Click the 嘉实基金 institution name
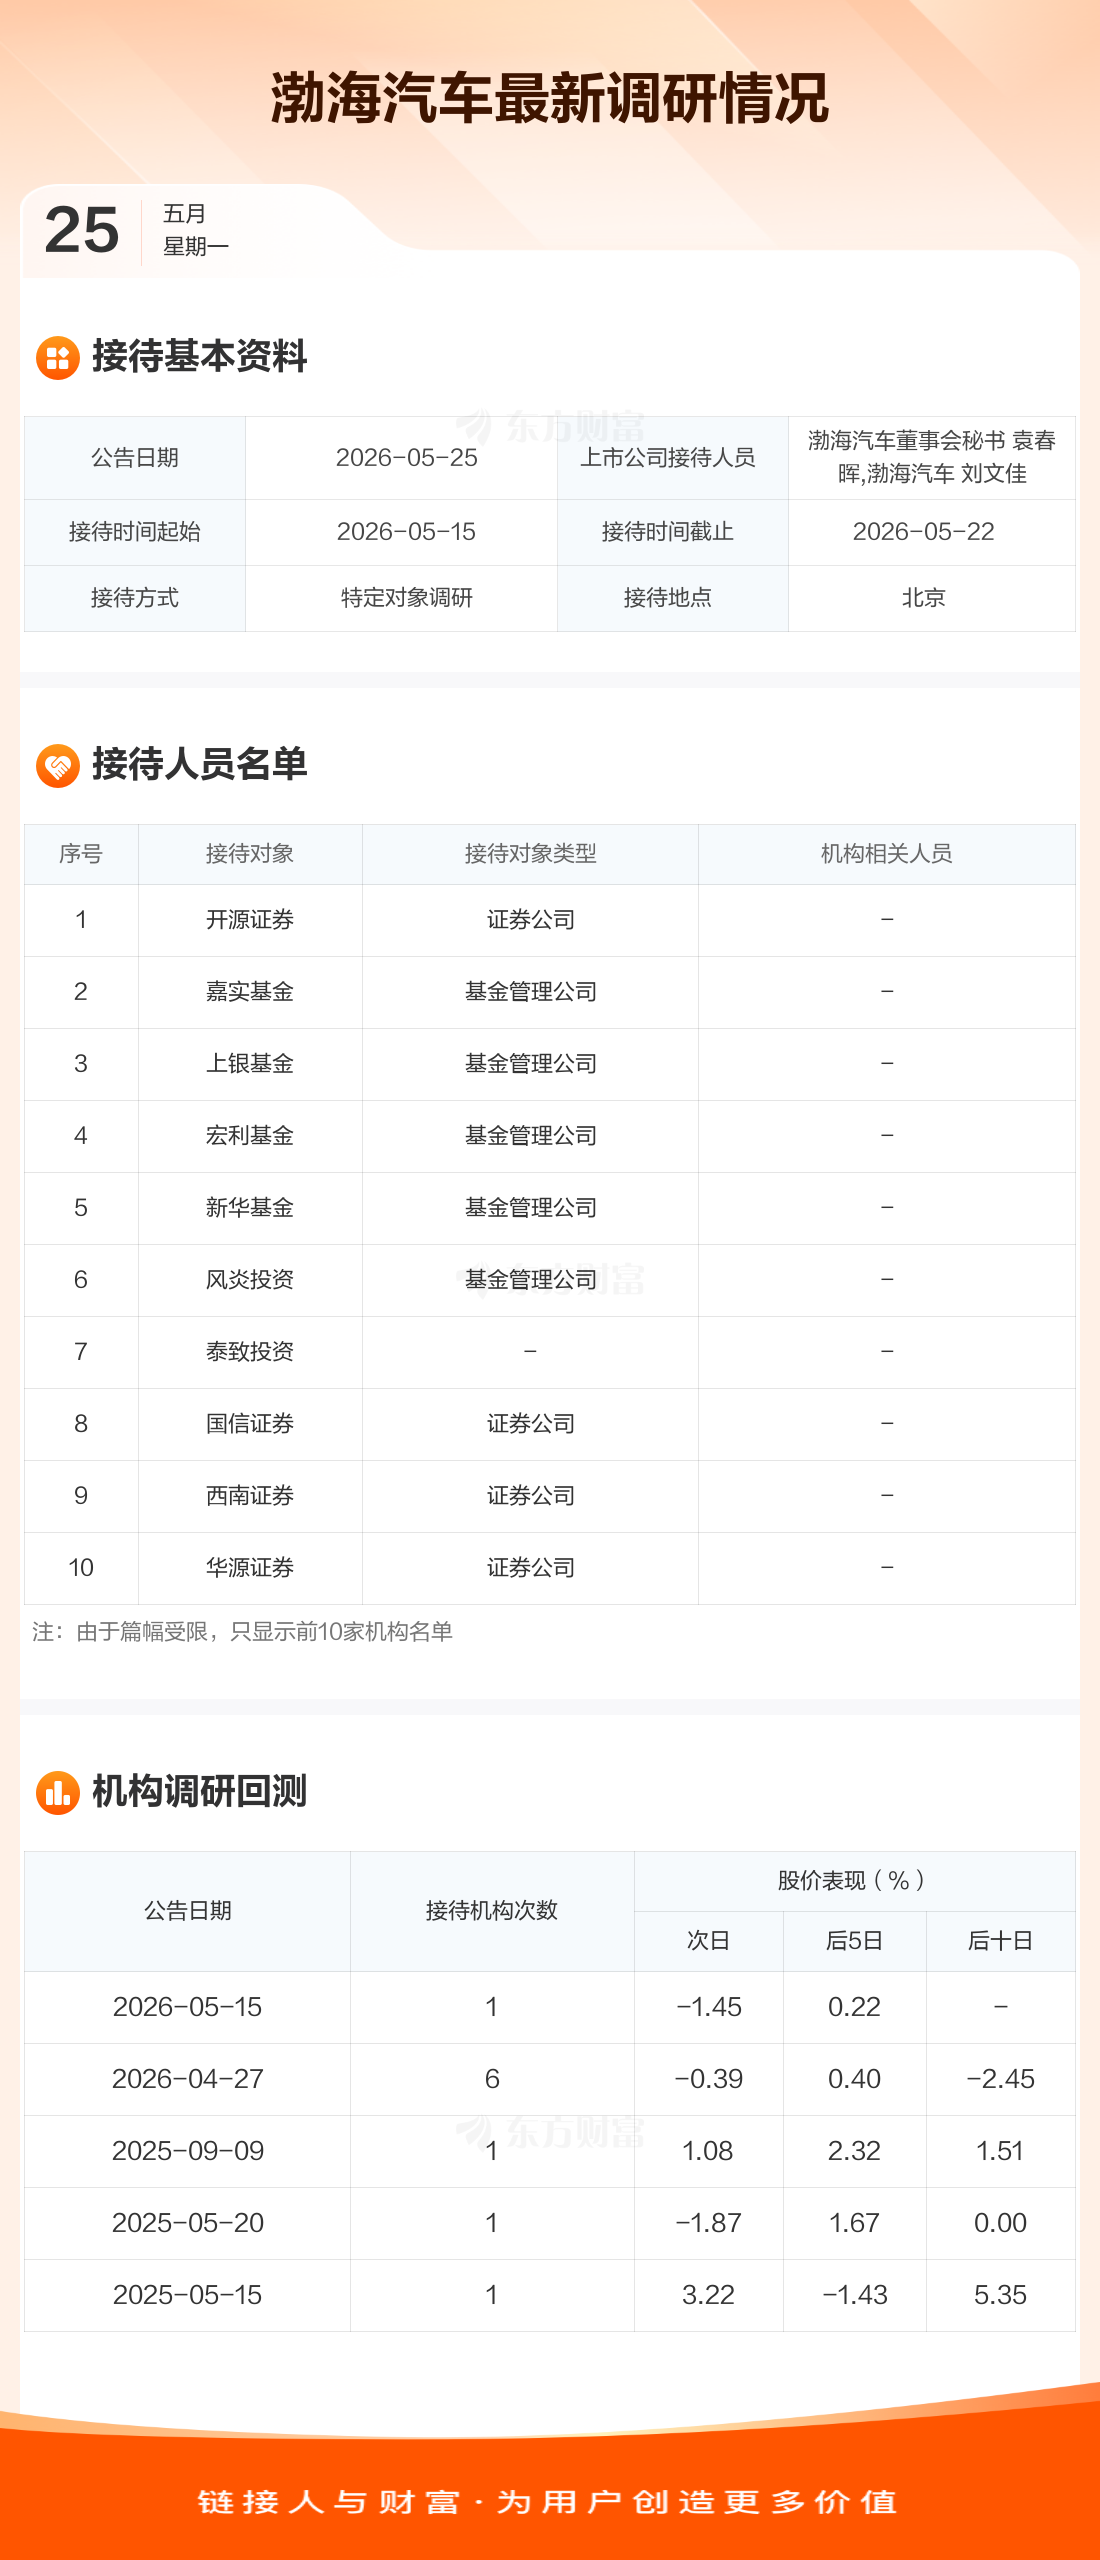 tap(250, 992)
